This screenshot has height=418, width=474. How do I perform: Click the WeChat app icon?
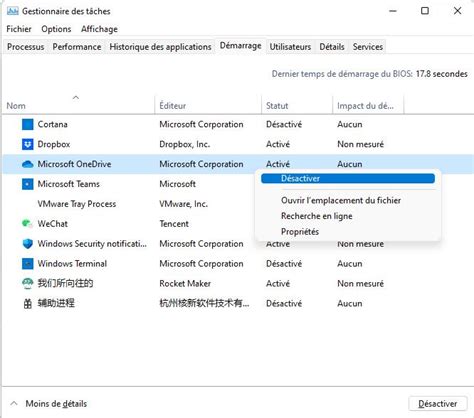click(27, 224)
